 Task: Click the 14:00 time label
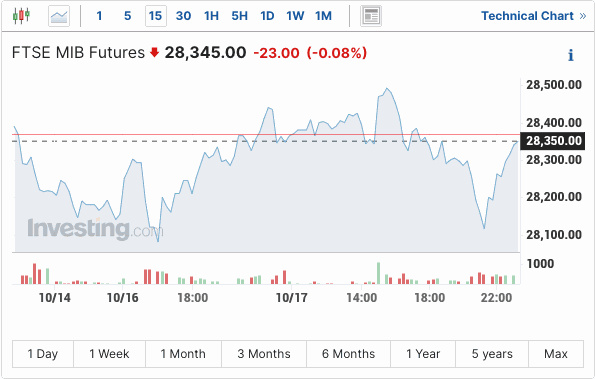click(x=362, y=297)
